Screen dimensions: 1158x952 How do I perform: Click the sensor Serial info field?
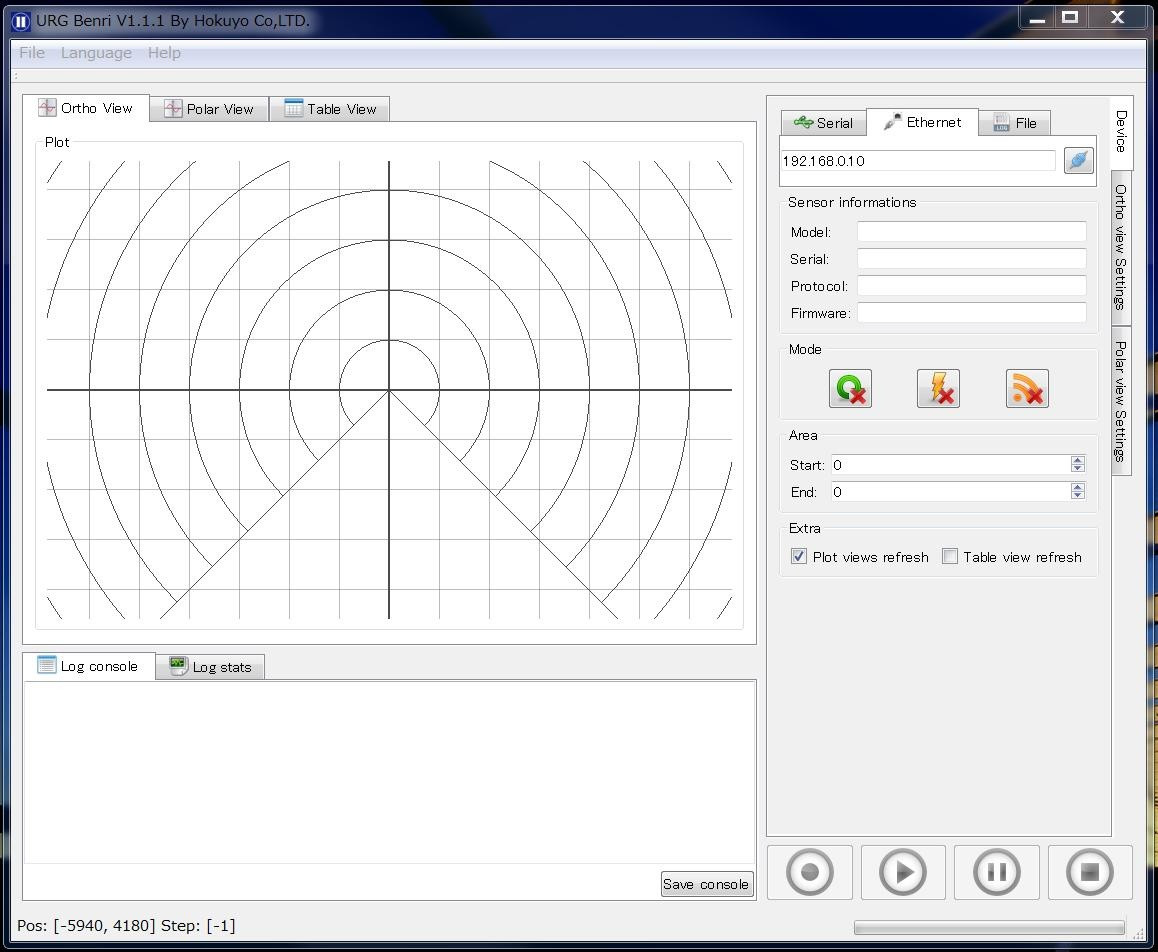tap(971, 258)
